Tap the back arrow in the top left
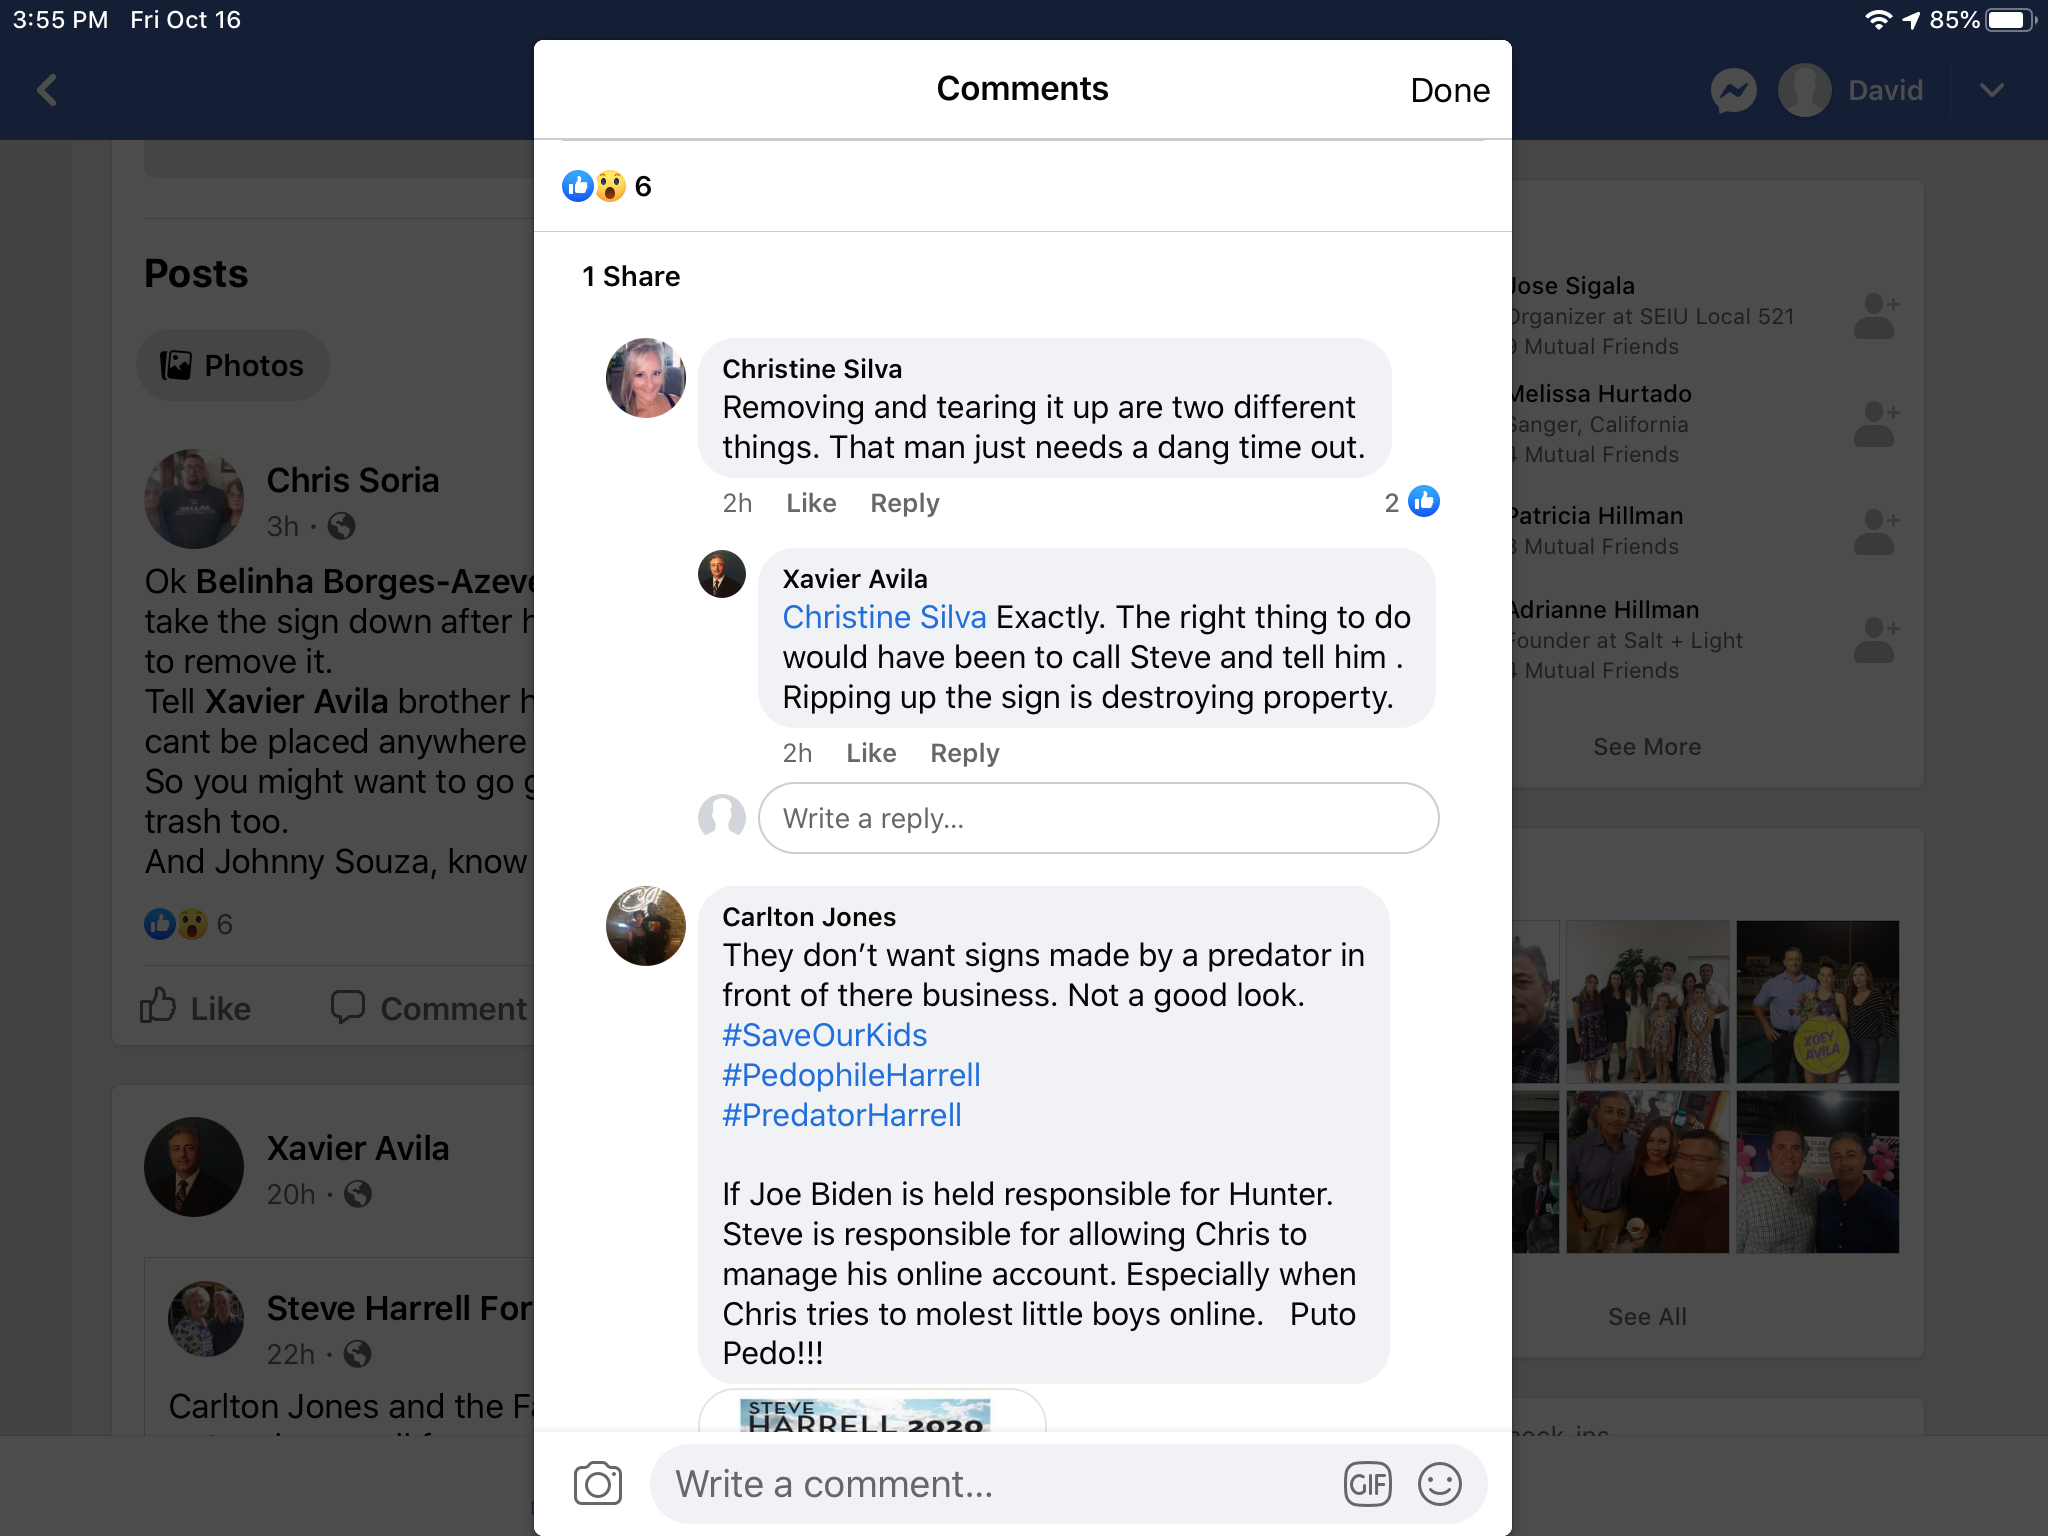This screenshot has height=1536, width=2048. 47,90
